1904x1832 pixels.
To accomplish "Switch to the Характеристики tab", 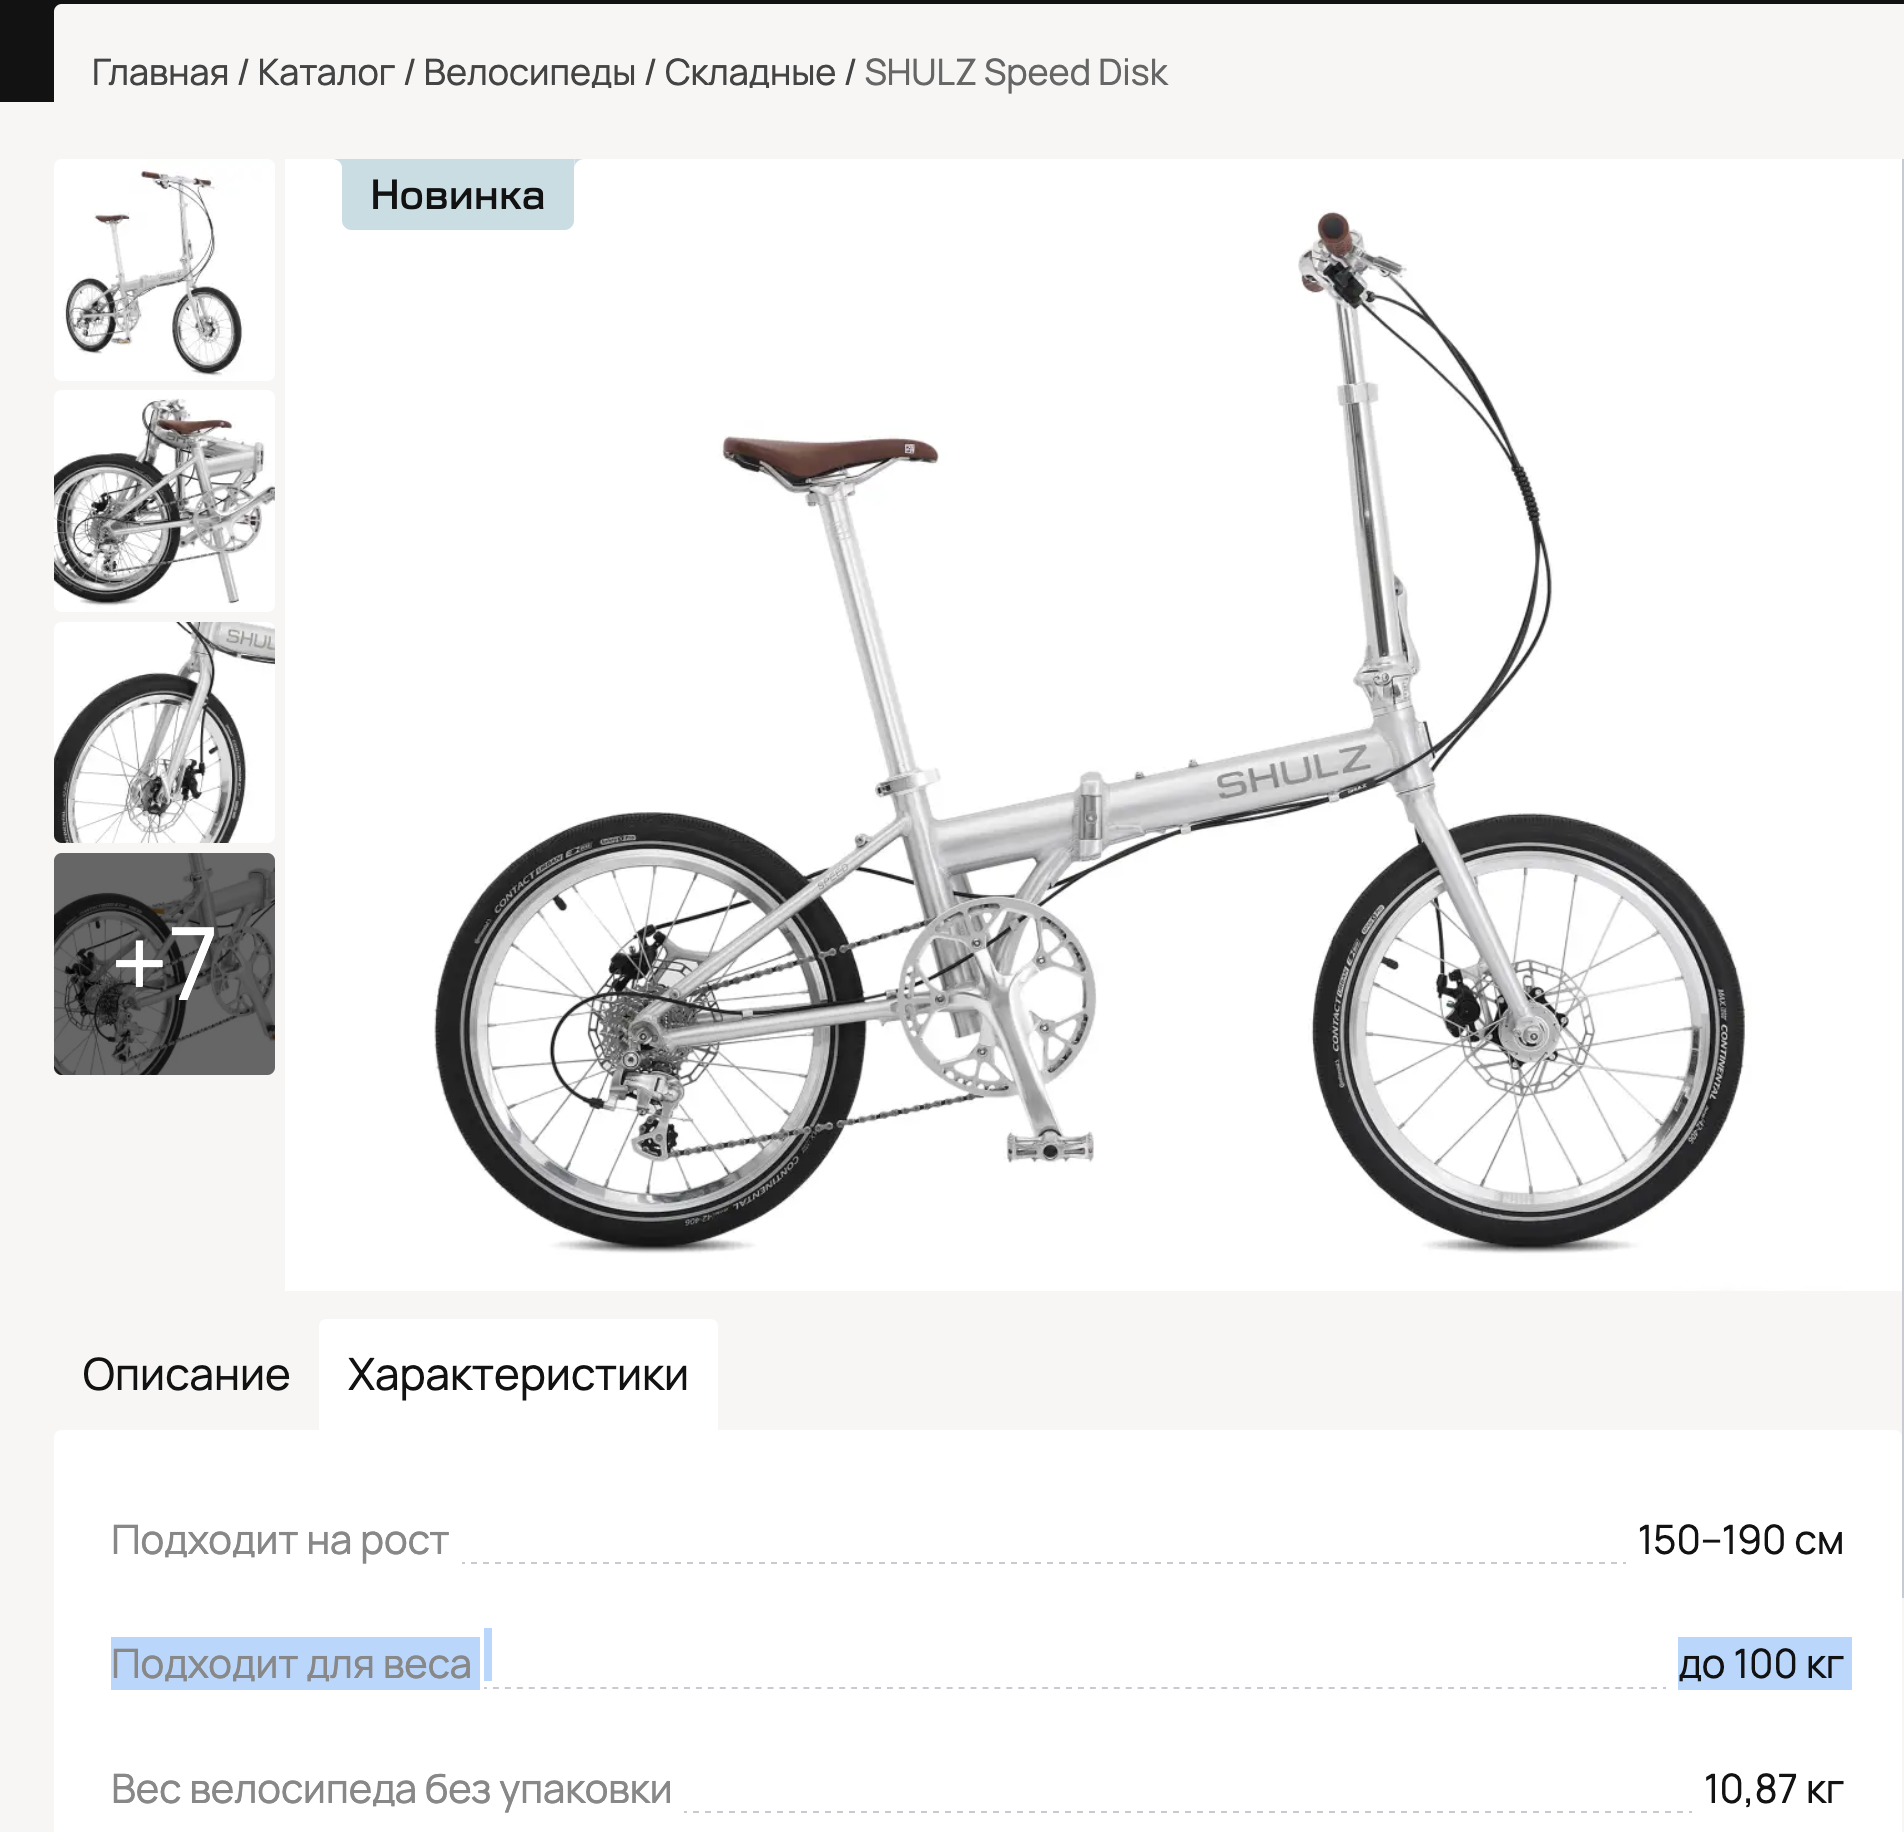I will (518, 1375).
